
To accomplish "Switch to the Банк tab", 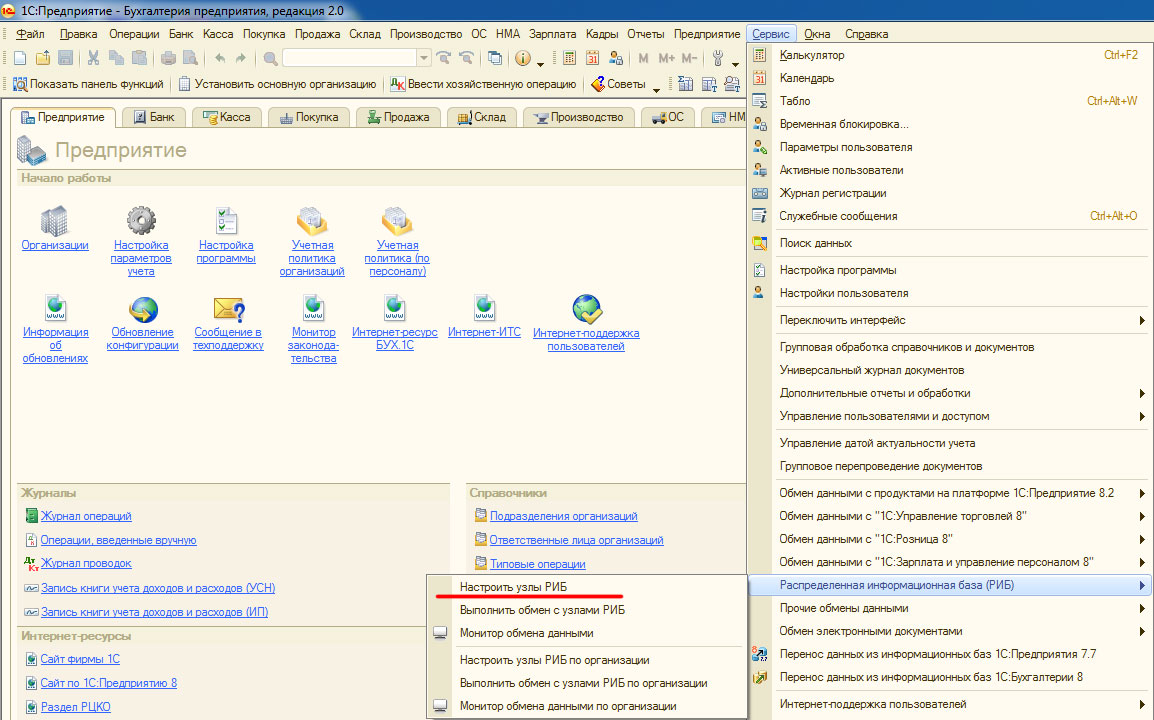I will 153,117.
